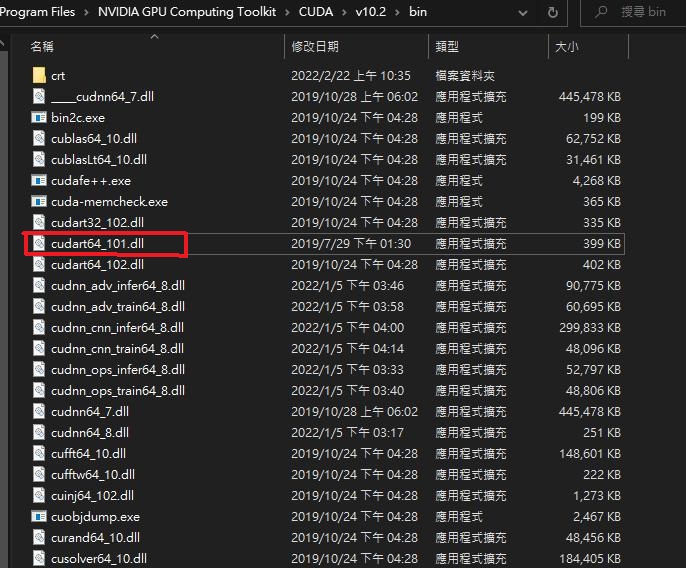Expand the chevron after NVIDIA GPU Computing Toolkit

click(287, 12)
